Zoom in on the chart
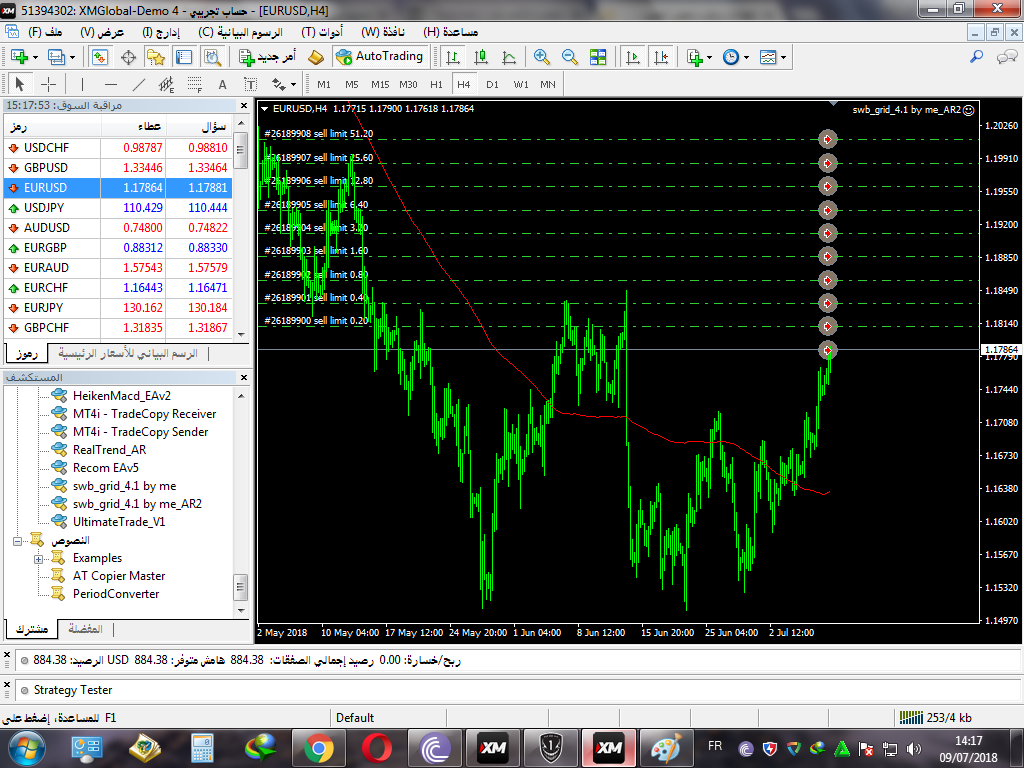The width and height of the screenshot is (1024, 768). point(541,57)
